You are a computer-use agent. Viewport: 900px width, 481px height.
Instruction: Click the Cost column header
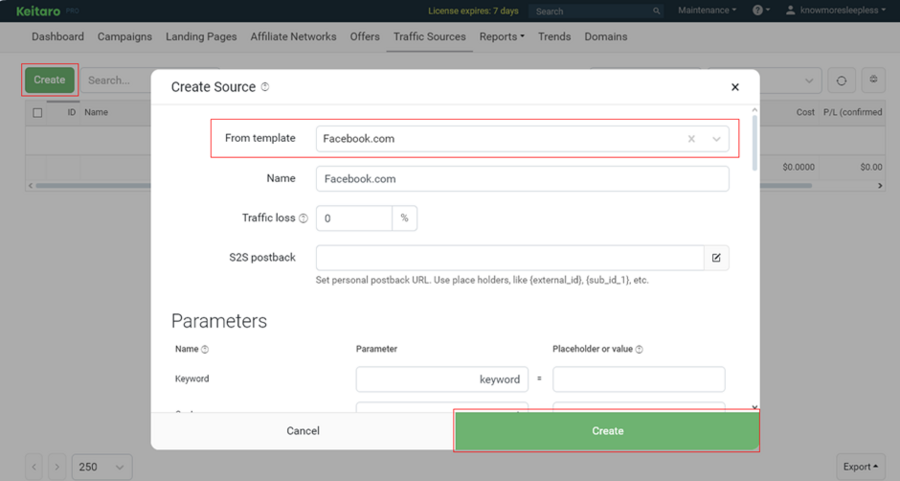(805, 113)
